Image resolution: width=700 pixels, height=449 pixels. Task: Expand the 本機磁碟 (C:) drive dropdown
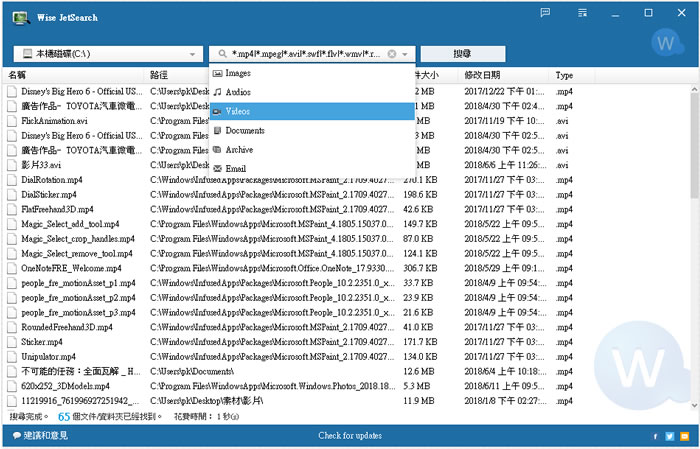tap(192, 54)
